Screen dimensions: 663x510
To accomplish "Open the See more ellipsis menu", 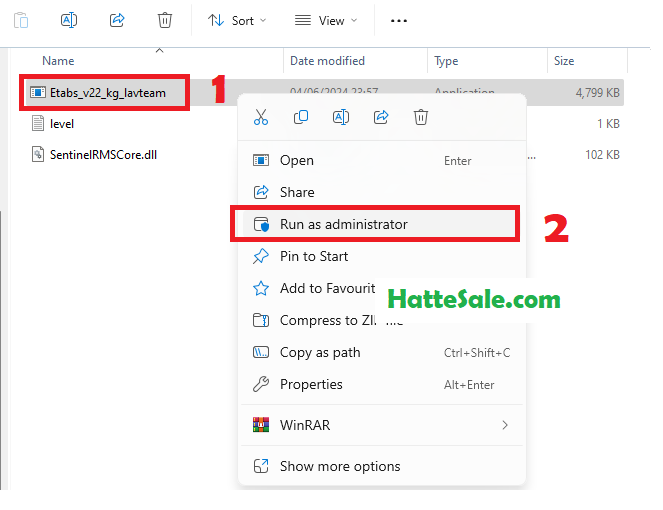I will point(399,20).
